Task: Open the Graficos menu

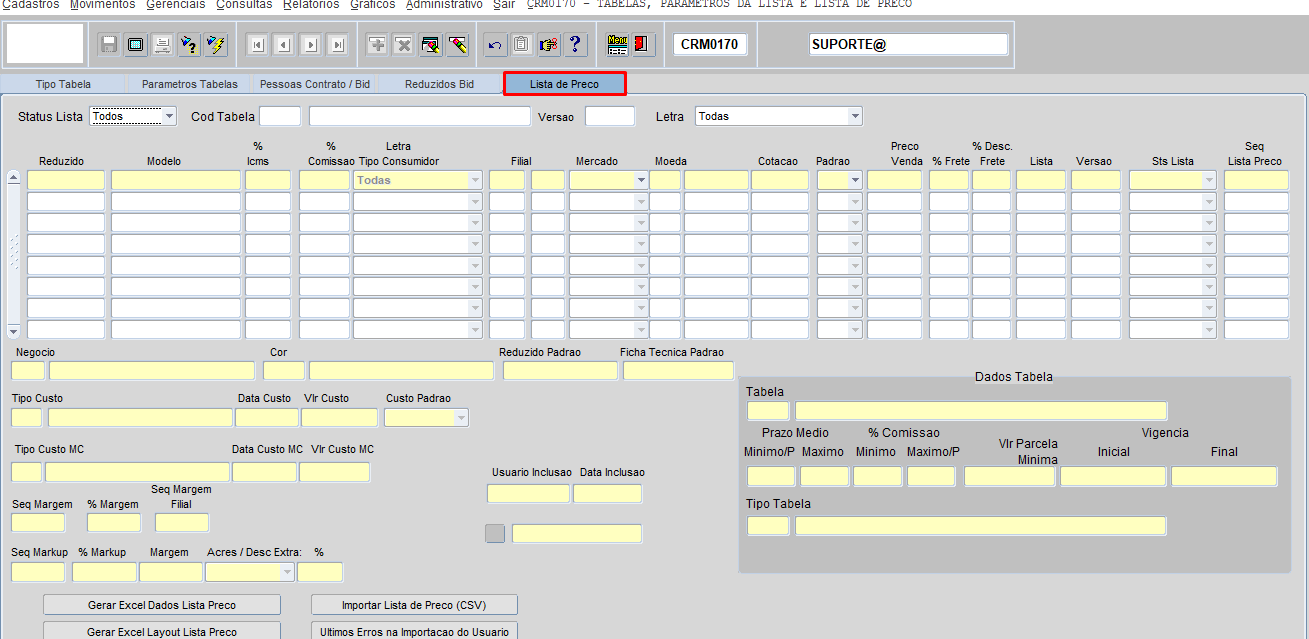Action: coord(373,5)
